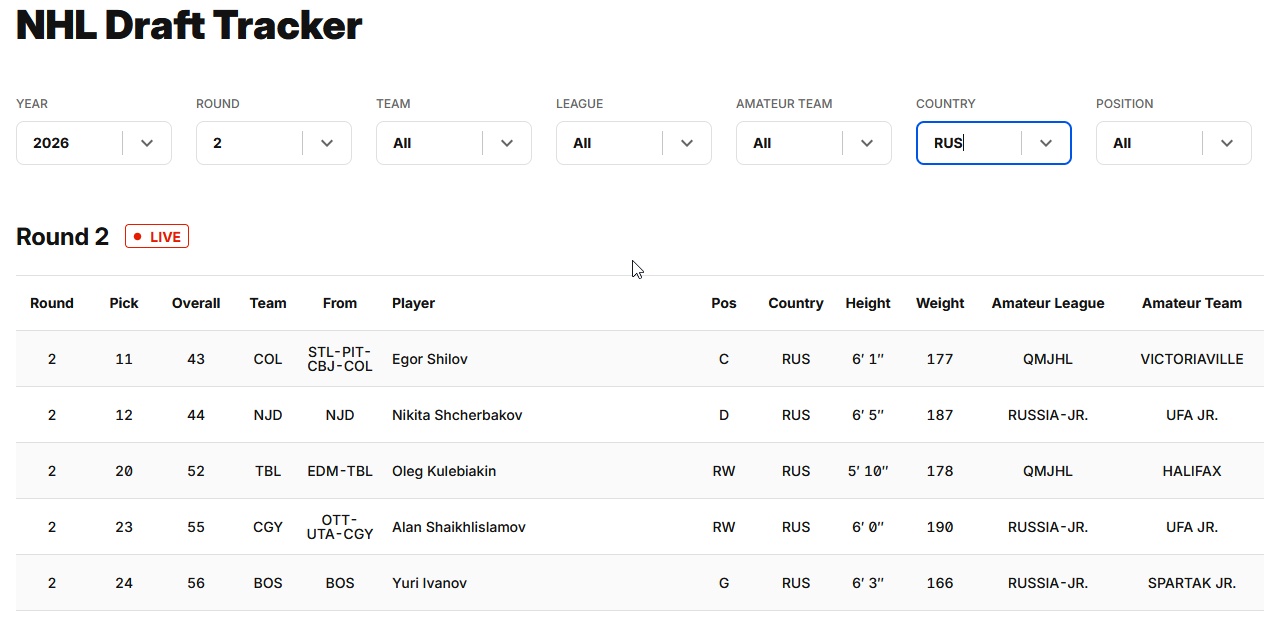The width and height of the screenshot is (1271, 636).
Task: Click team COL in Egor Shilov's row
Action: (268, 359)
